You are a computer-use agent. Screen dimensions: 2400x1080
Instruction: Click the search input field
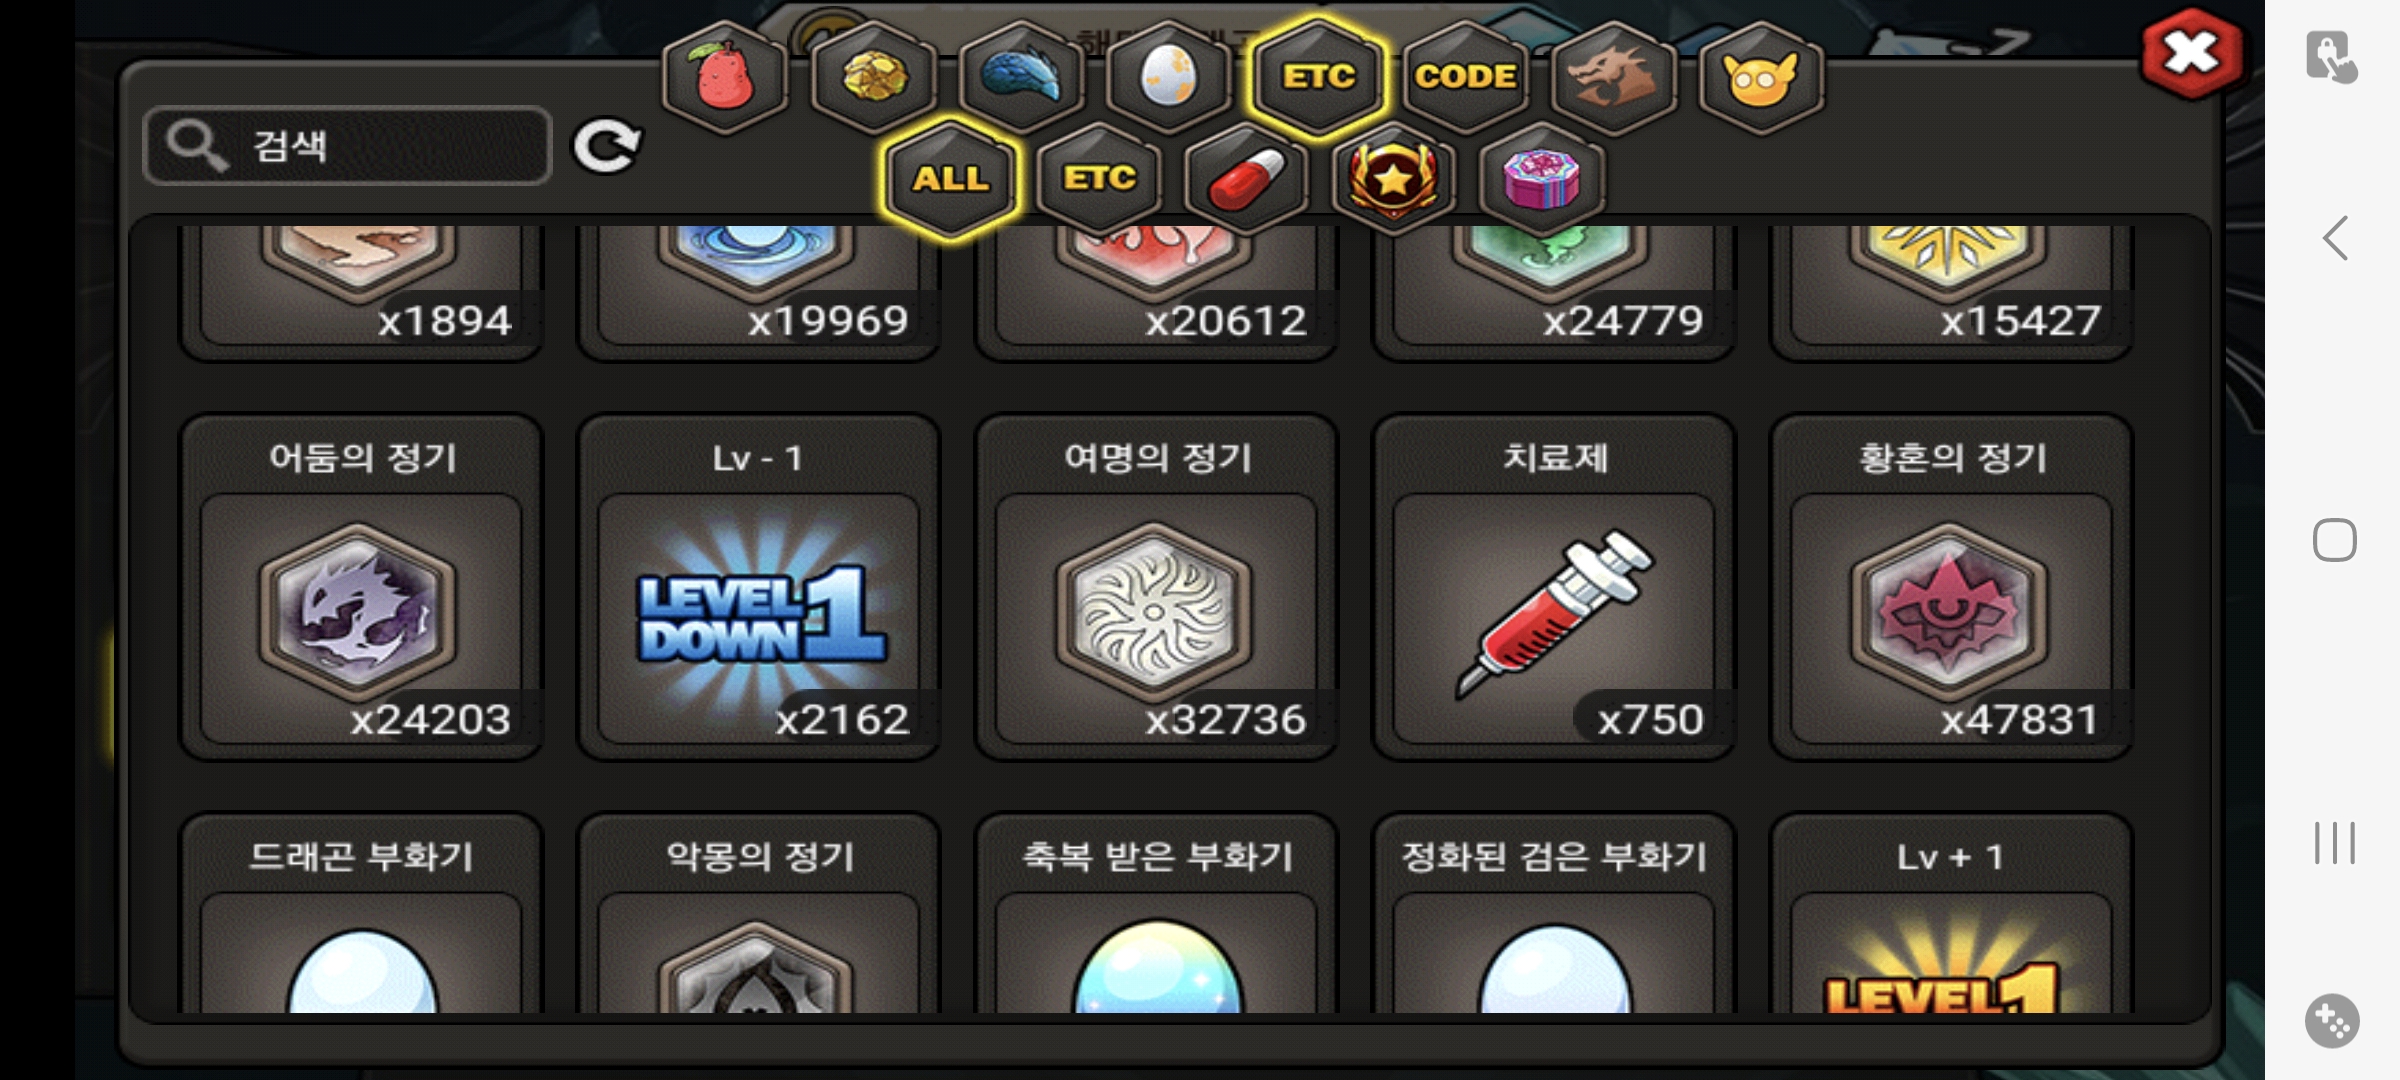pyautogui.click(x=347, y=146)
